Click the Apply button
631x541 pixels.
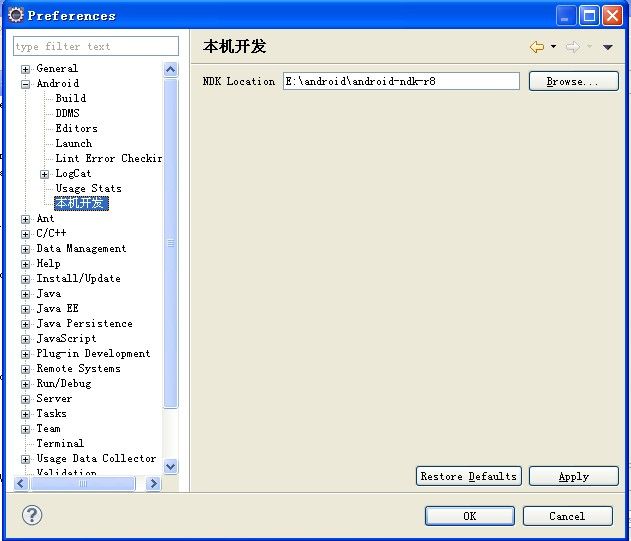(x=573, y=476)
